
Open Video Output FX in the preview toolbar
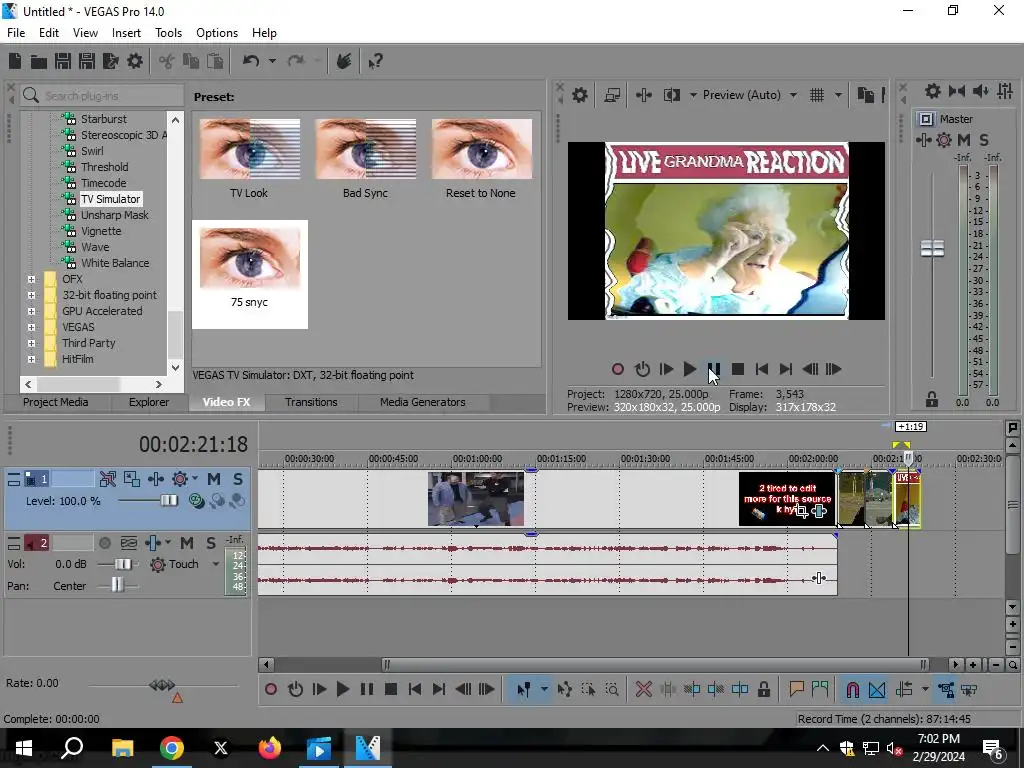[643, 95]
